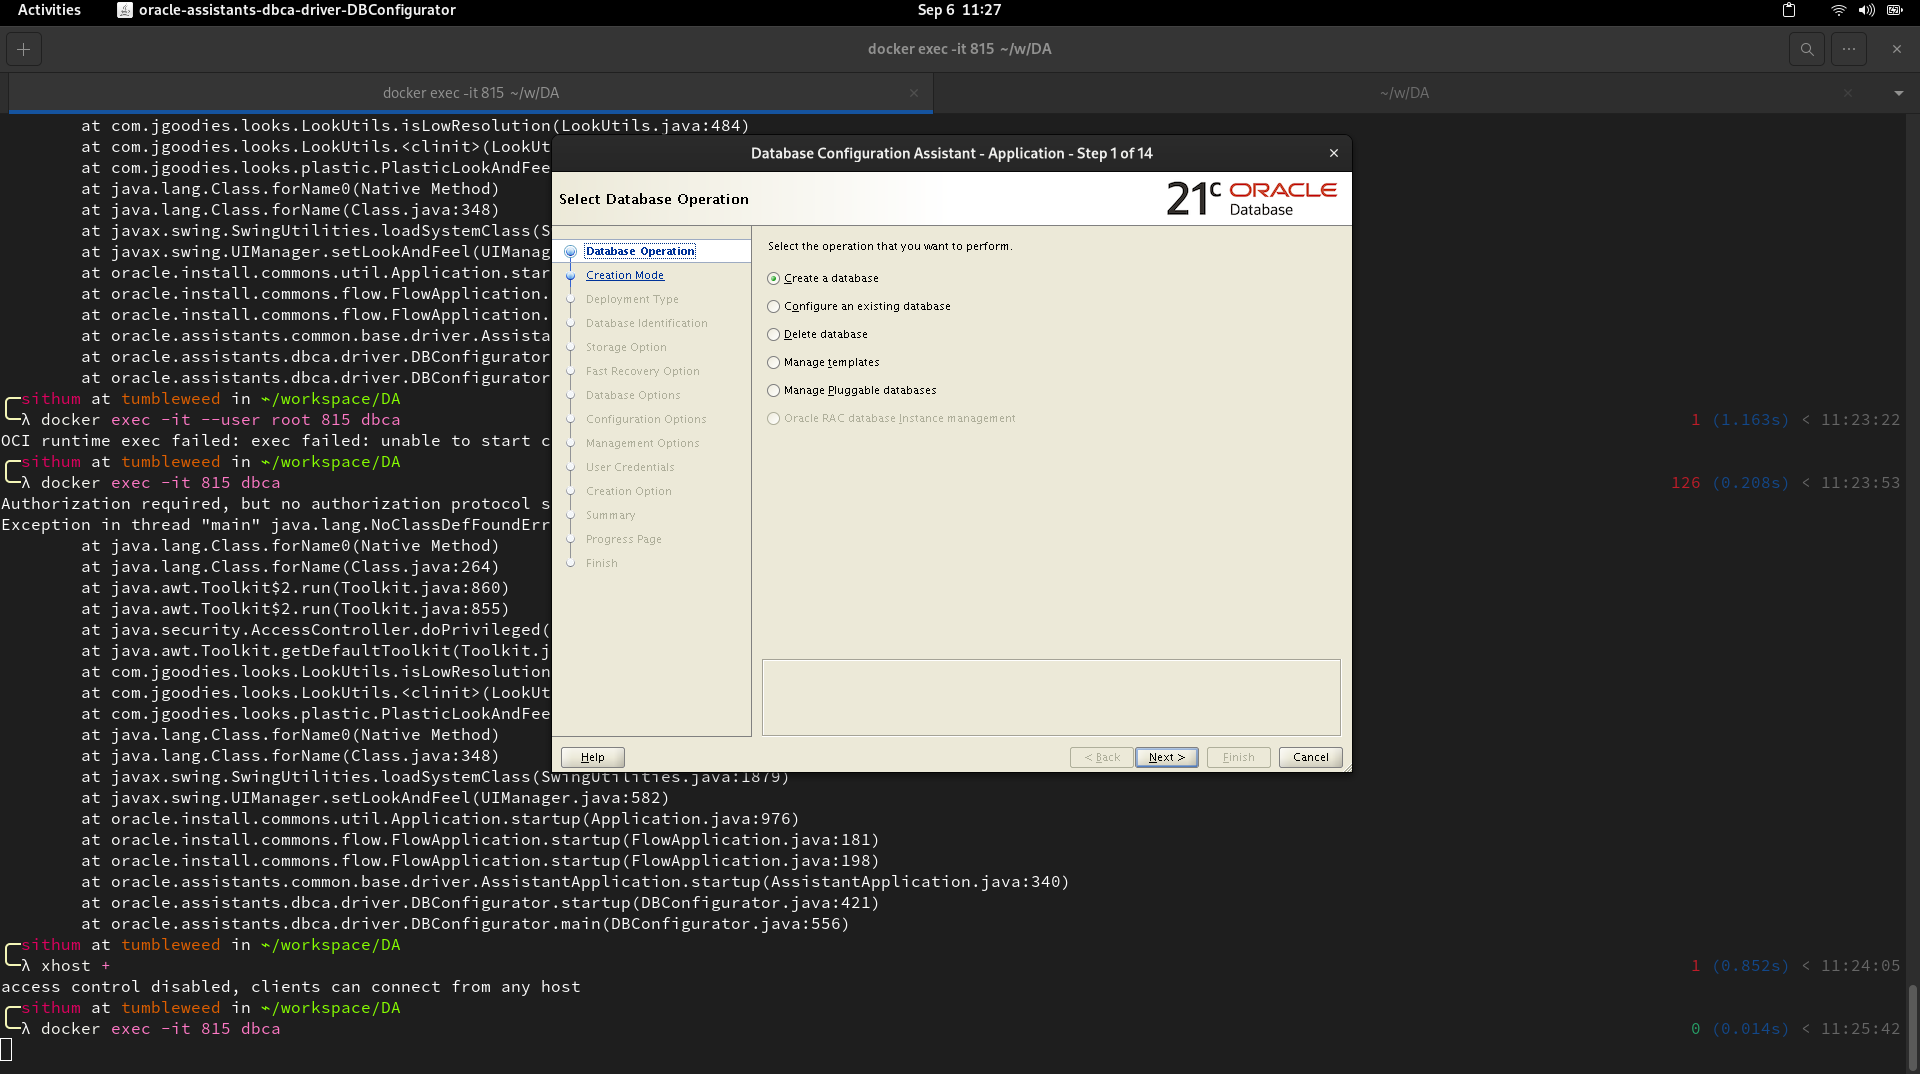Open Activities in the top bar
The width and height of the screenshot is (1920, 1074).
[49, 10]
